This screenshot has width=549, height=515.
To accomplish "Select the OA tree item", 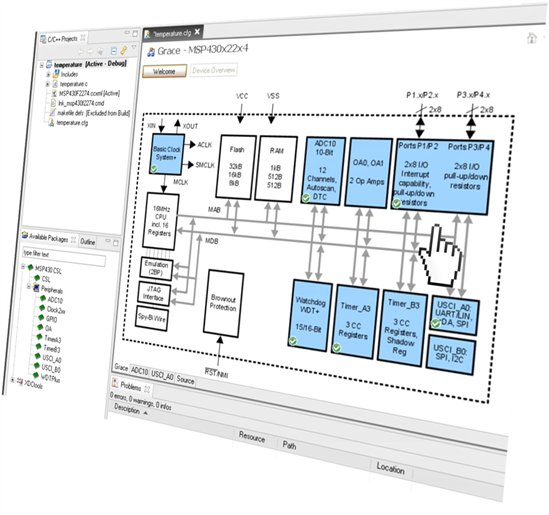I will tap(49, 328).
